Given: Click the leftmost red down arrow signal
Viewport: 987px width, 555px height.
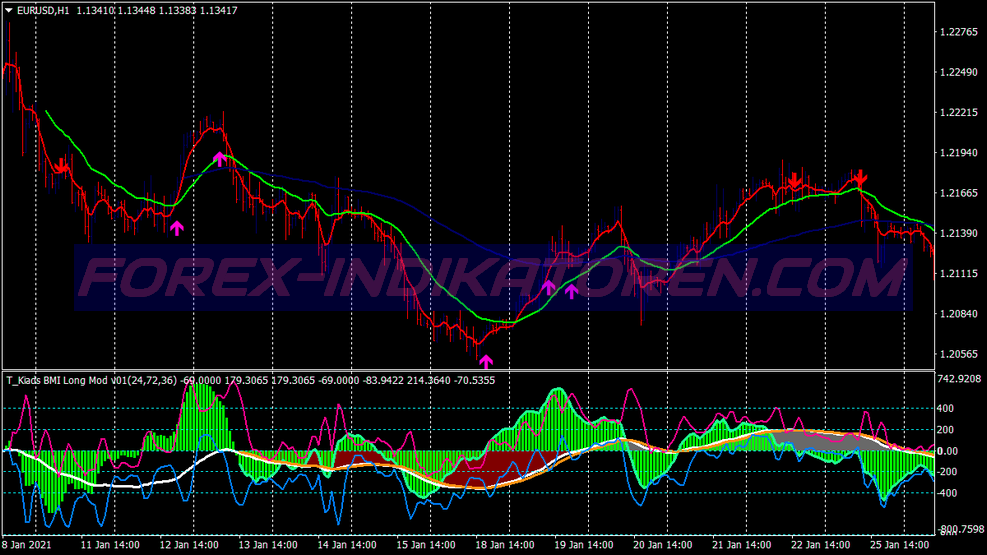Looking at the screenshot, I should click(61, 165).
